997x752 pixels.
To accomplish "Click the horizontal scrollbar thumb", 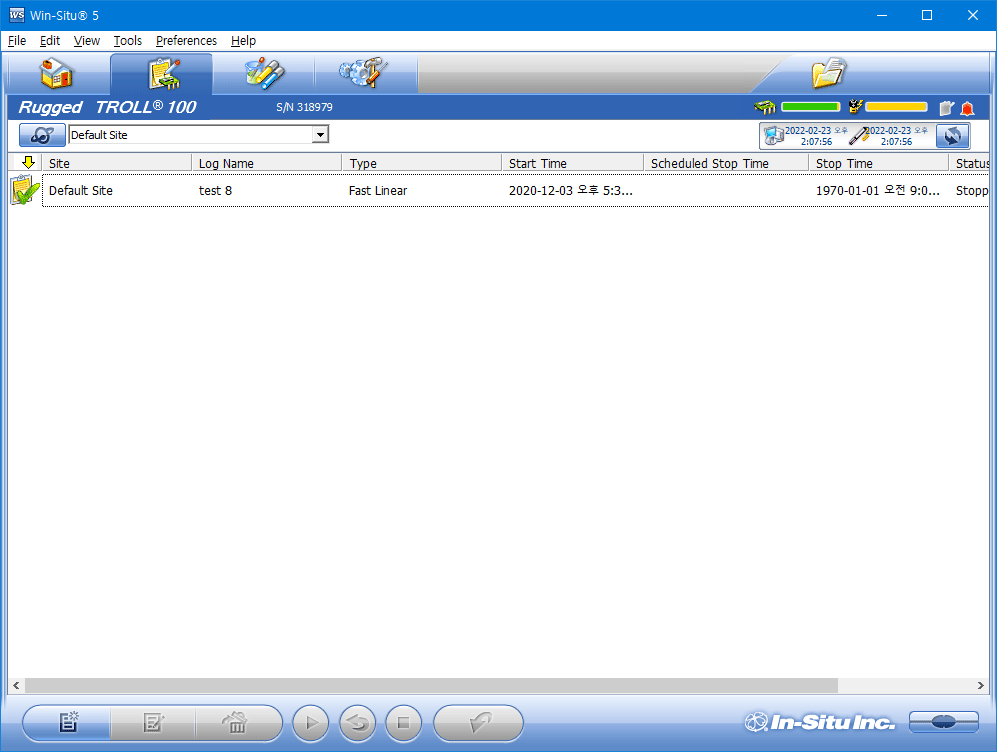I will (431, 685).
